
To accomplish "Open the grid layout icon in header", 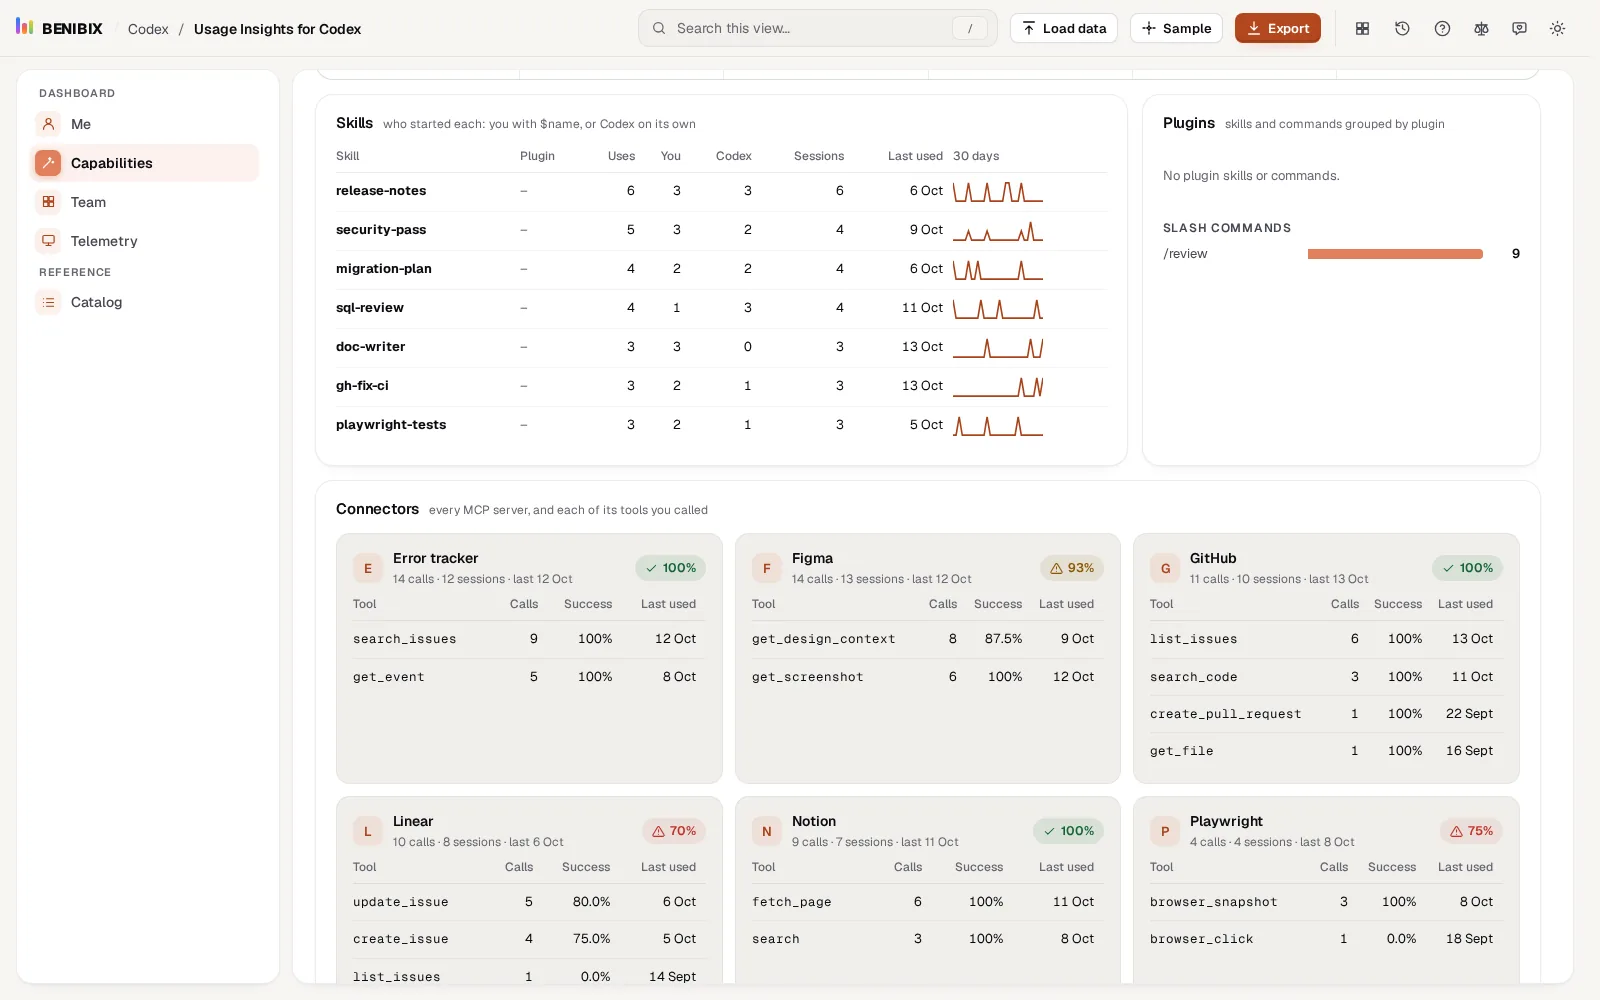I will (1362, 28).
